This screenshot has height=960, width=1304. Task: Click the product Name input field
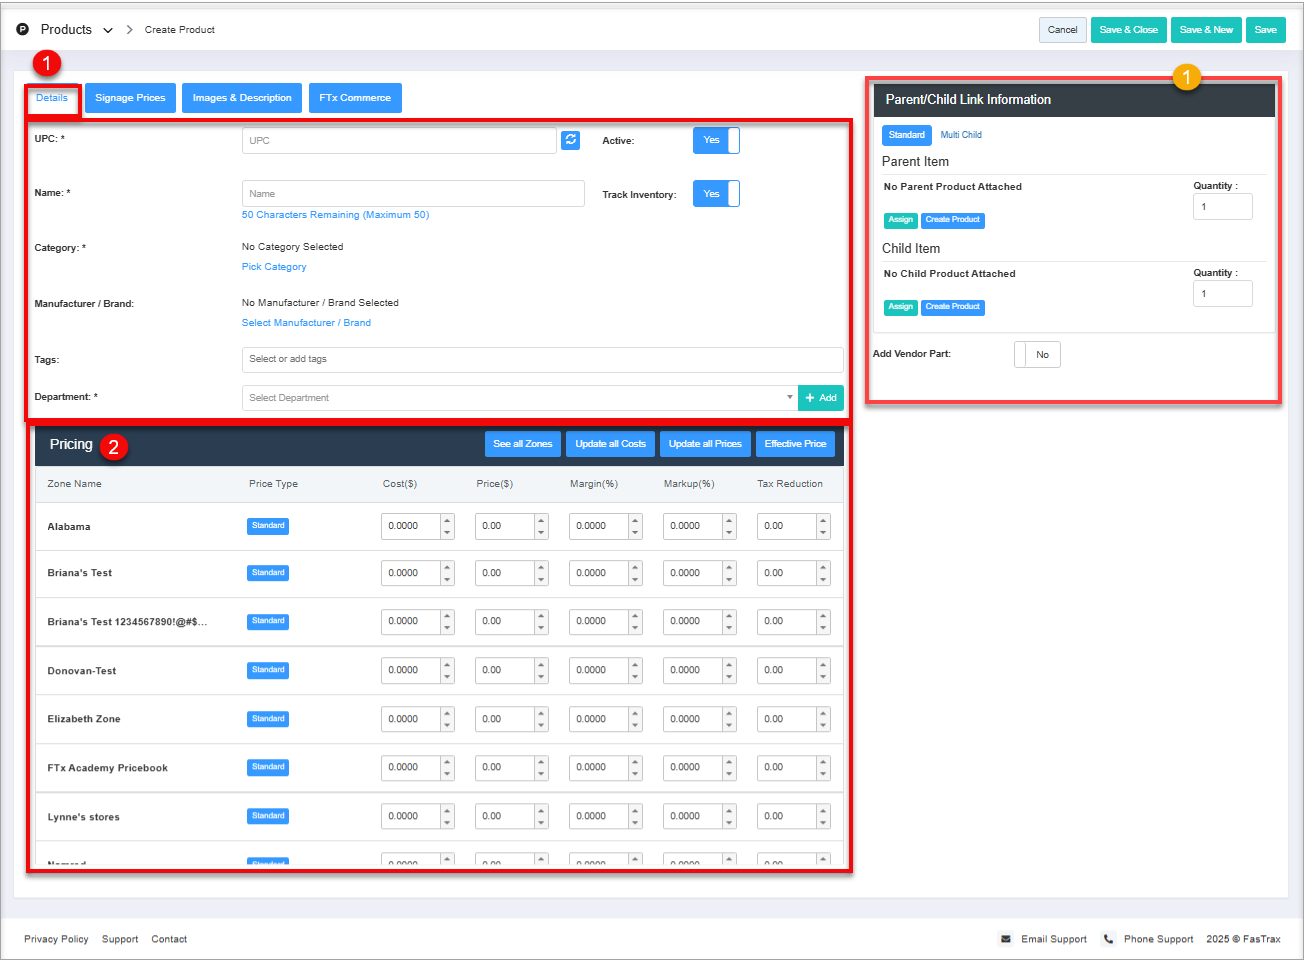413,194
